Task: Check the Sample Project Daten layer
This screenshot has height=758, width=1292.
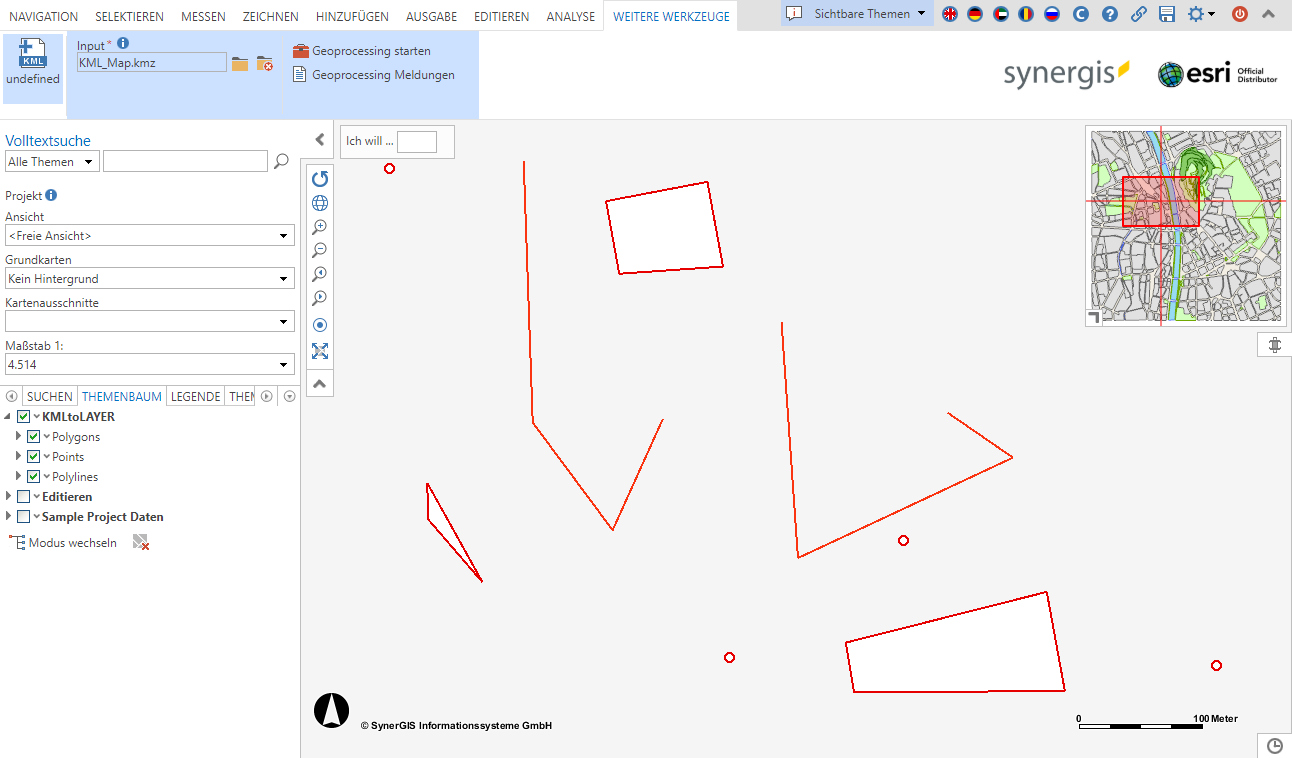Action: [x=22, y=516]
